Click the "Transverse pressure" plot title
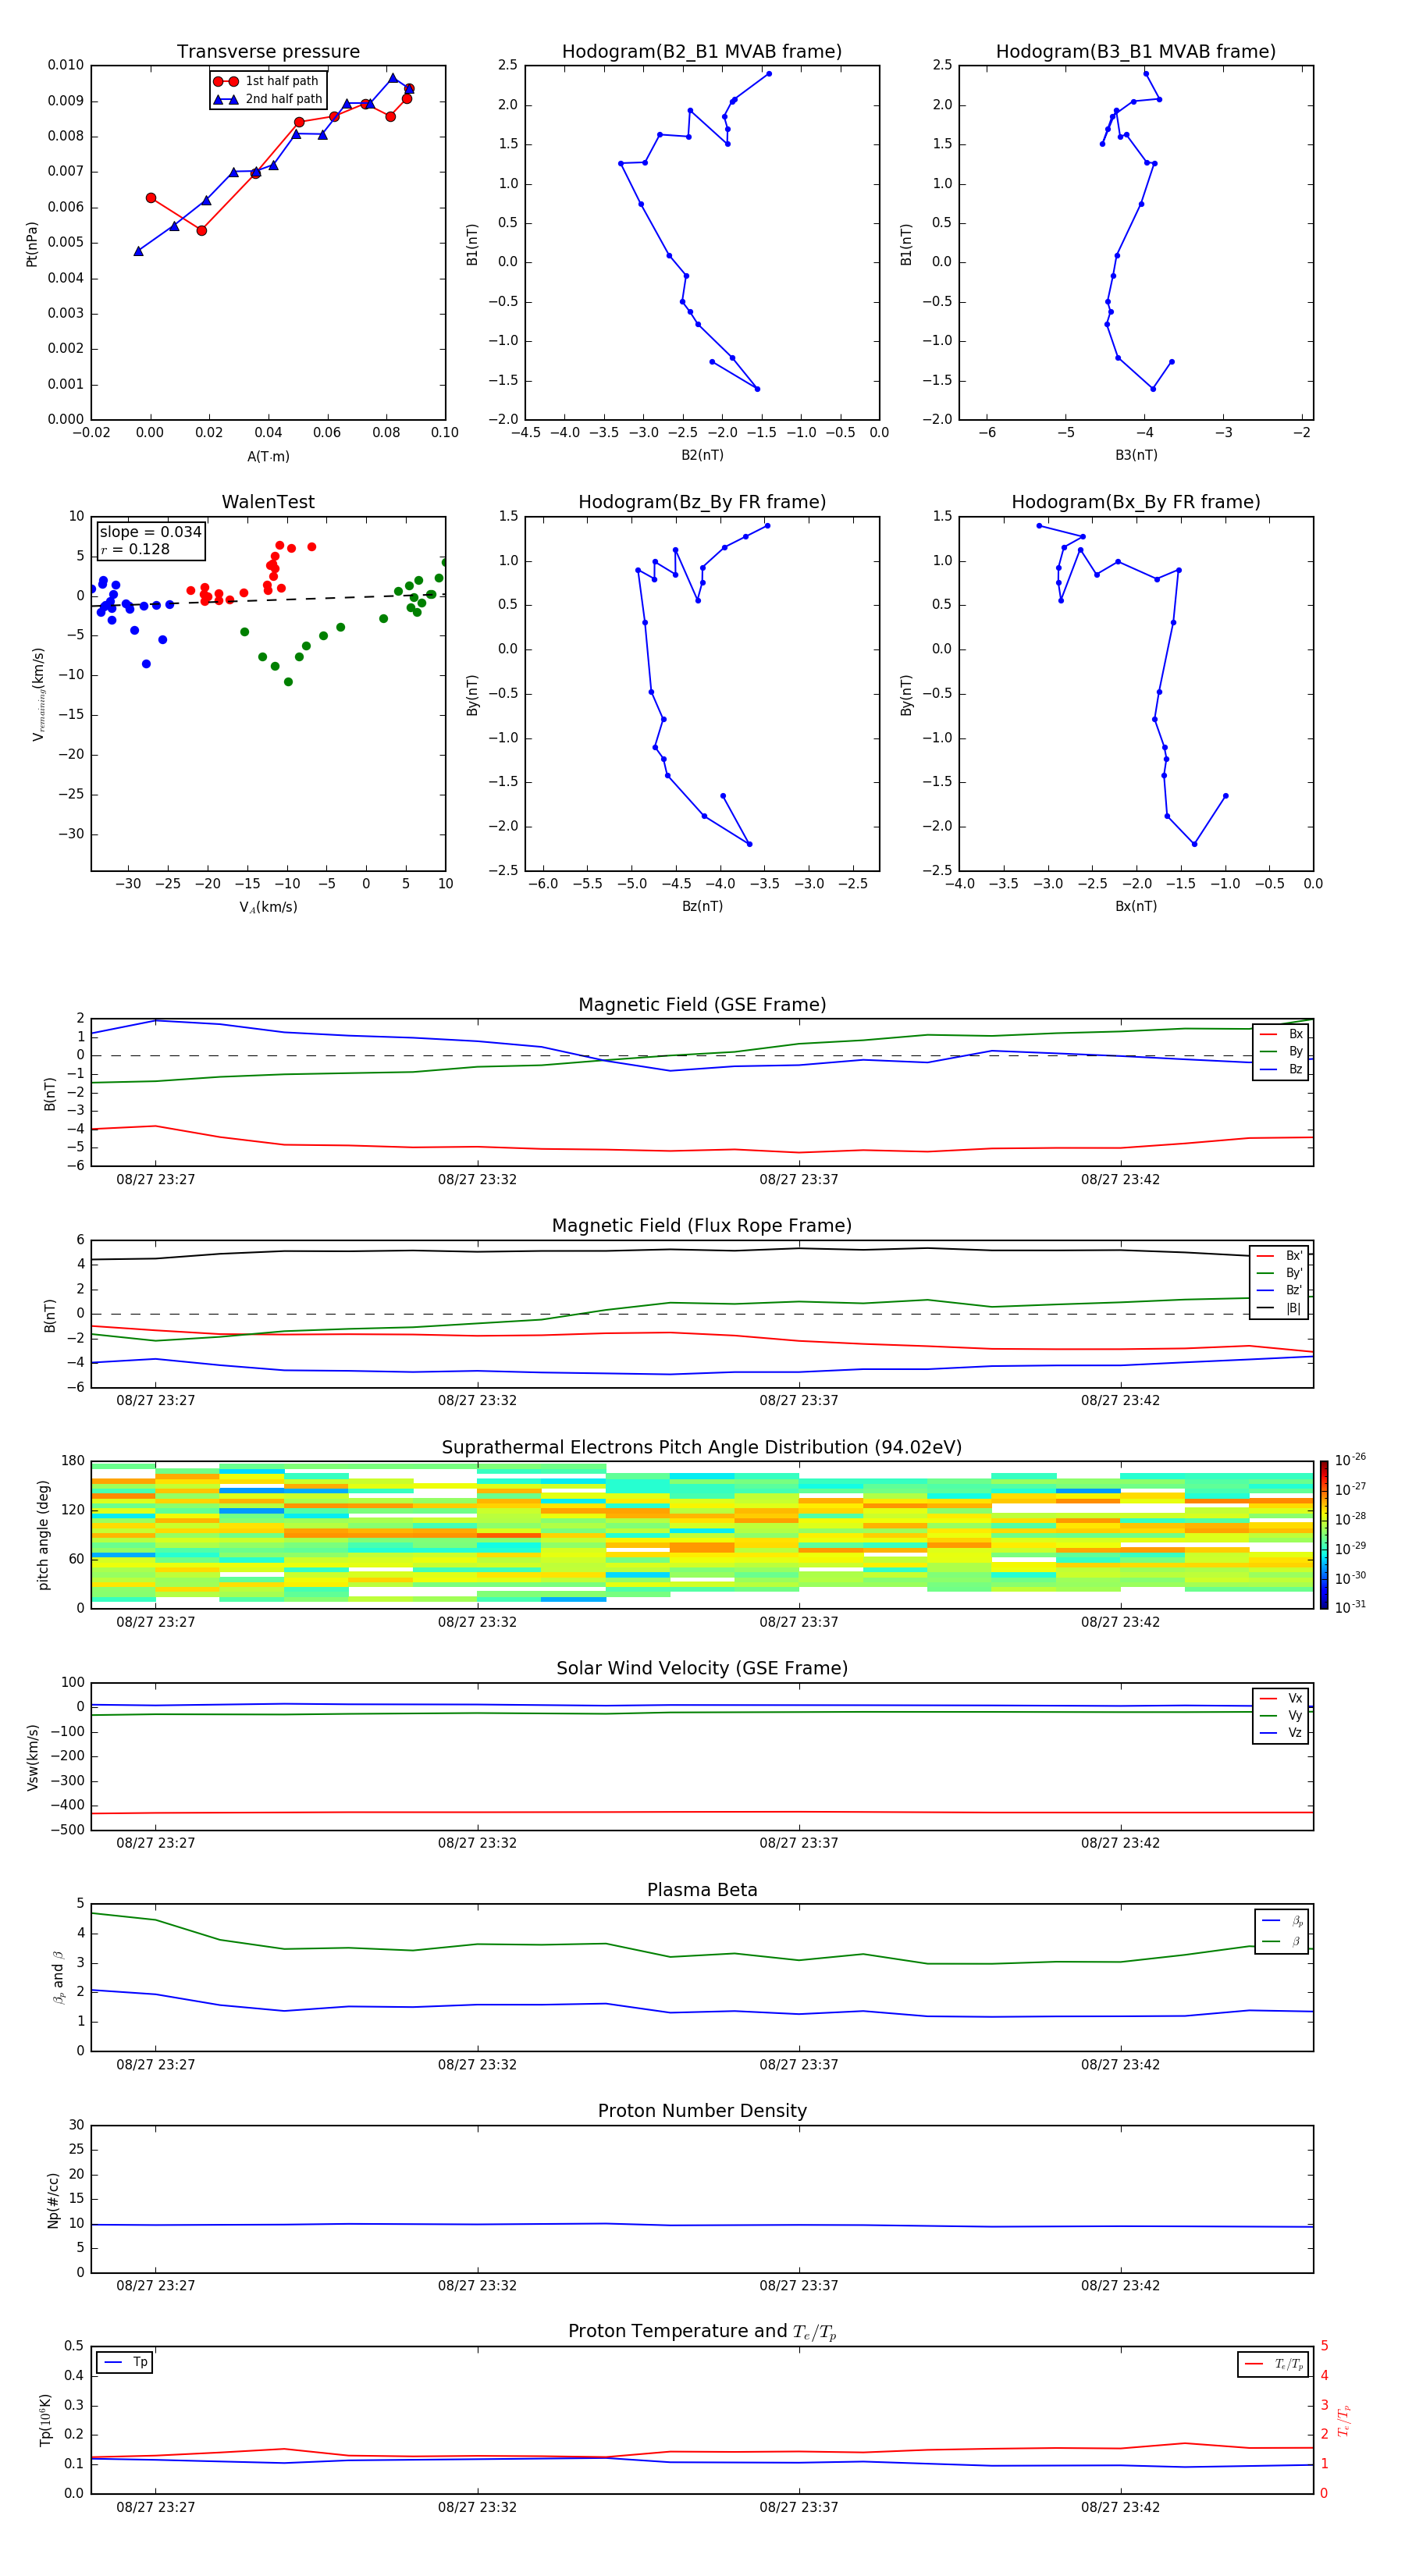Screen dimensions: 1405x2576 (268, 51)
